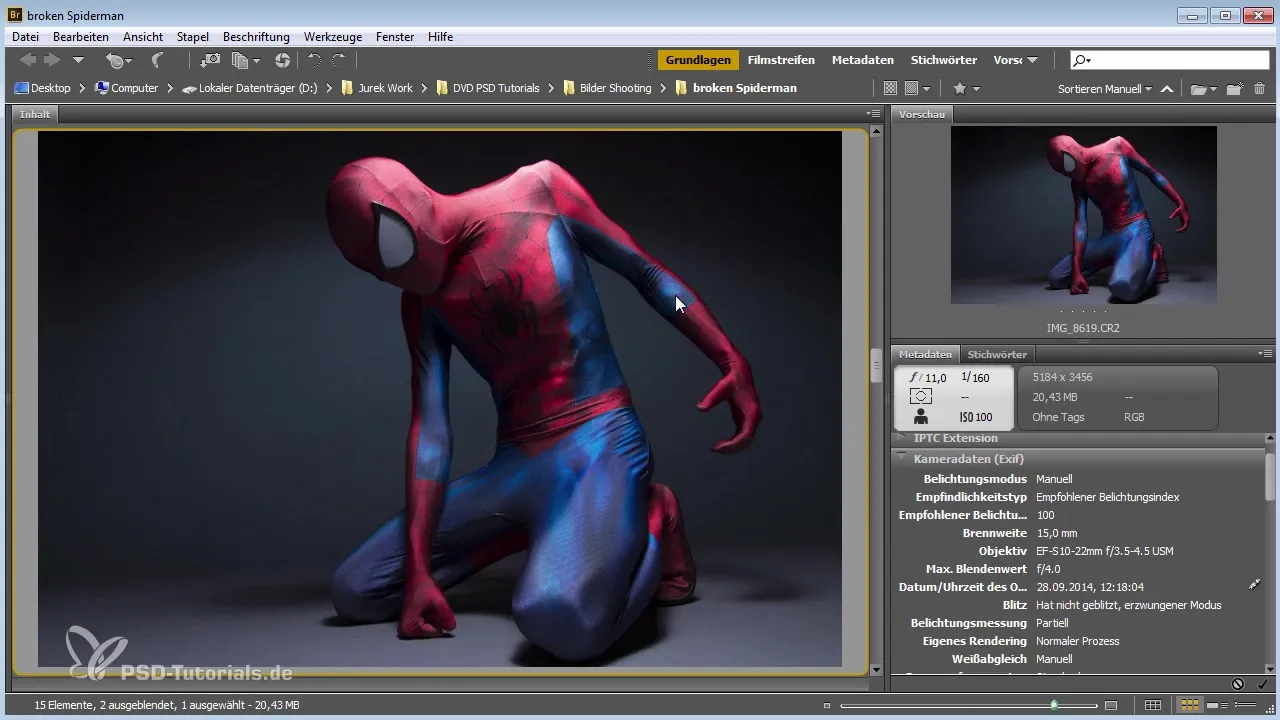Open the Hilfe menu
Viewport: 1280px width, 720px height.
click(x=440, y=37)
